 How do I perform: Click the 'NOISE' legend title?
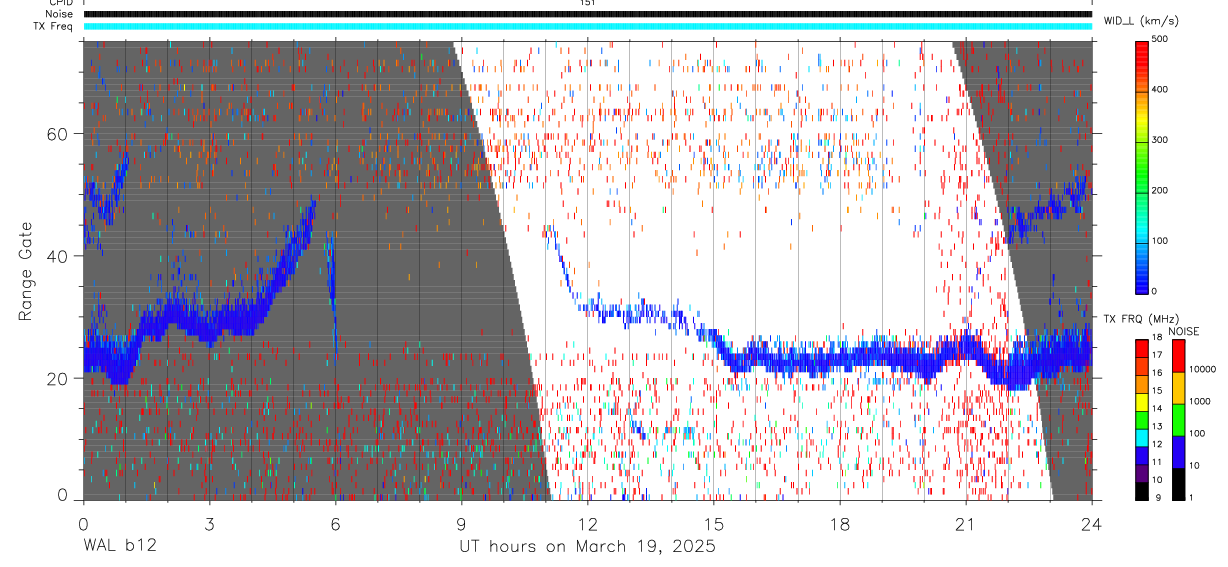point(1183,331)
